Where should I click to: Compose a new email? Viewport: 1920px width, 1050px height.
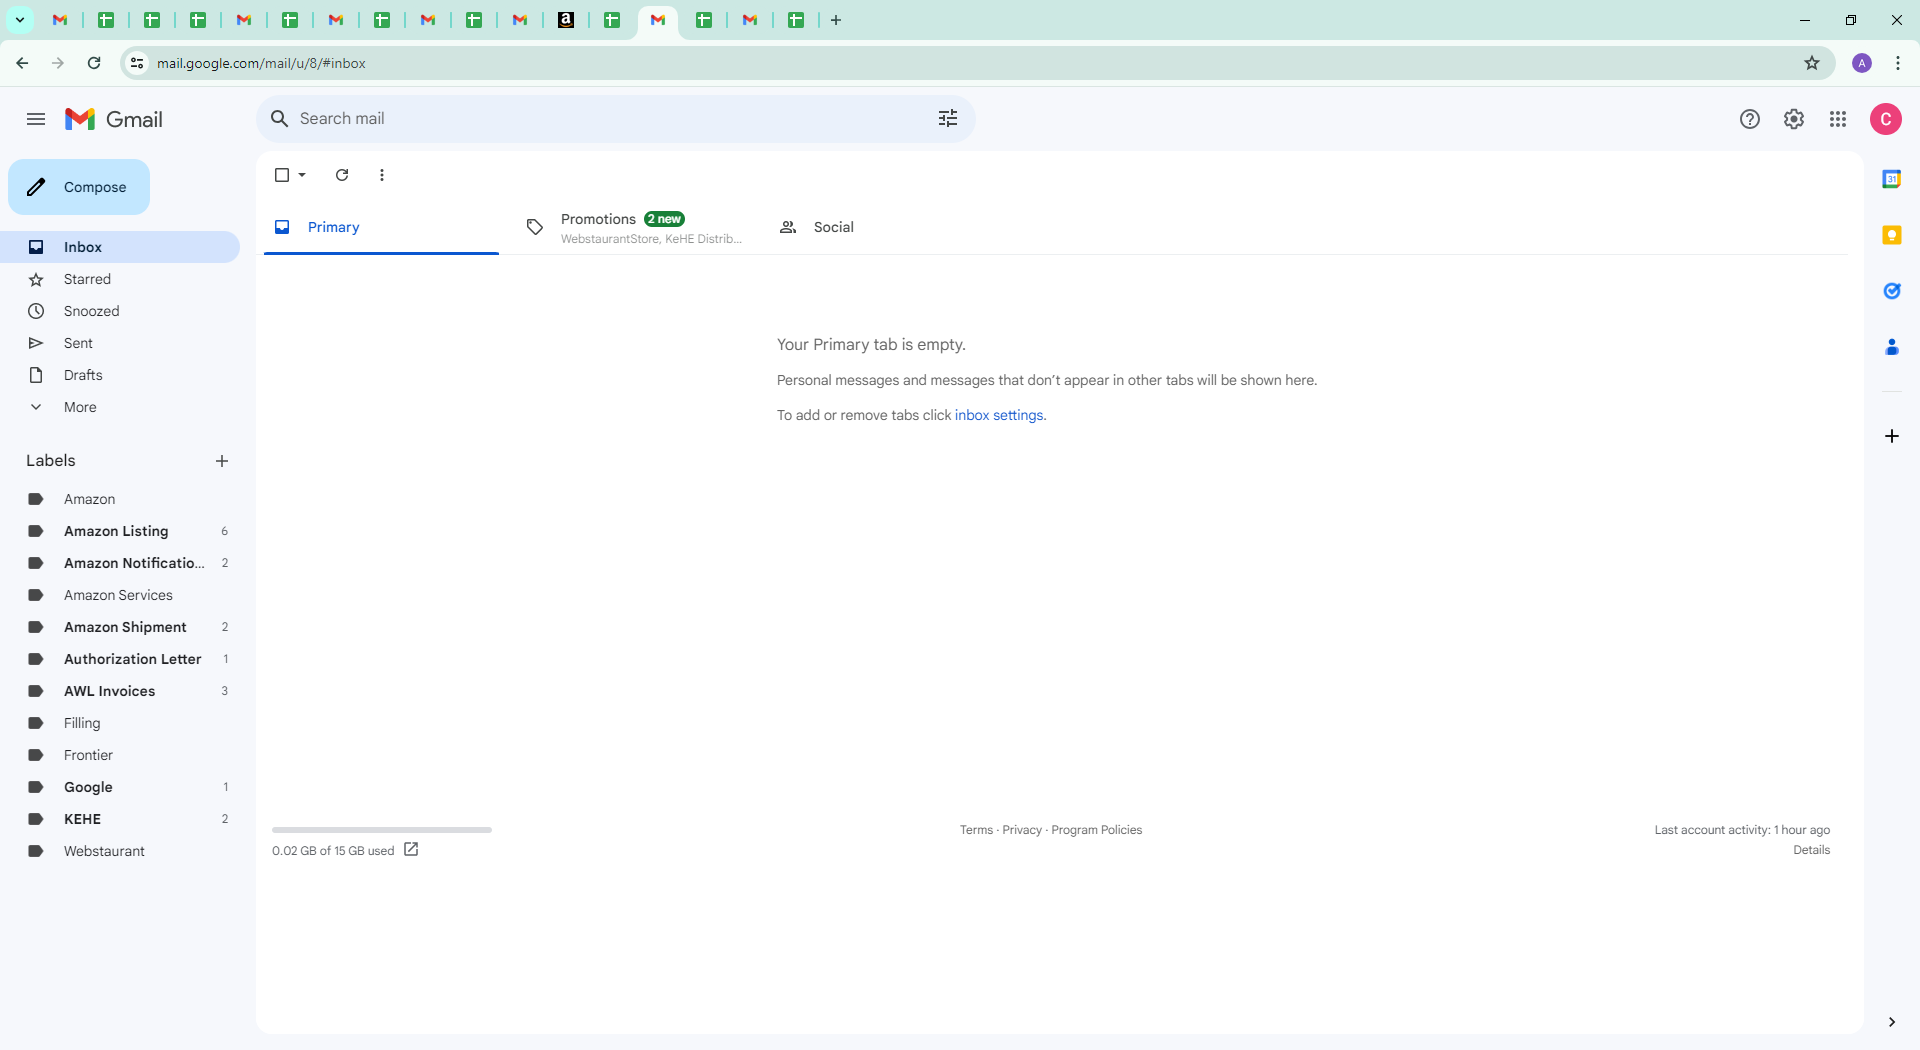79,187
